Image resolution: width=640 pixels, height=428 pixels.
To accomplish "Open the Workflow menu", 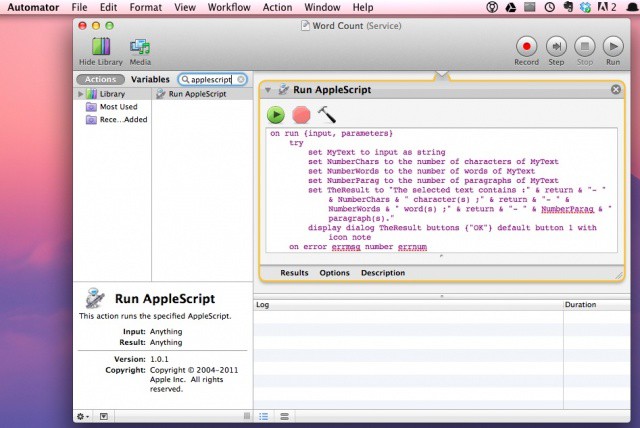I will click(230, 7).
